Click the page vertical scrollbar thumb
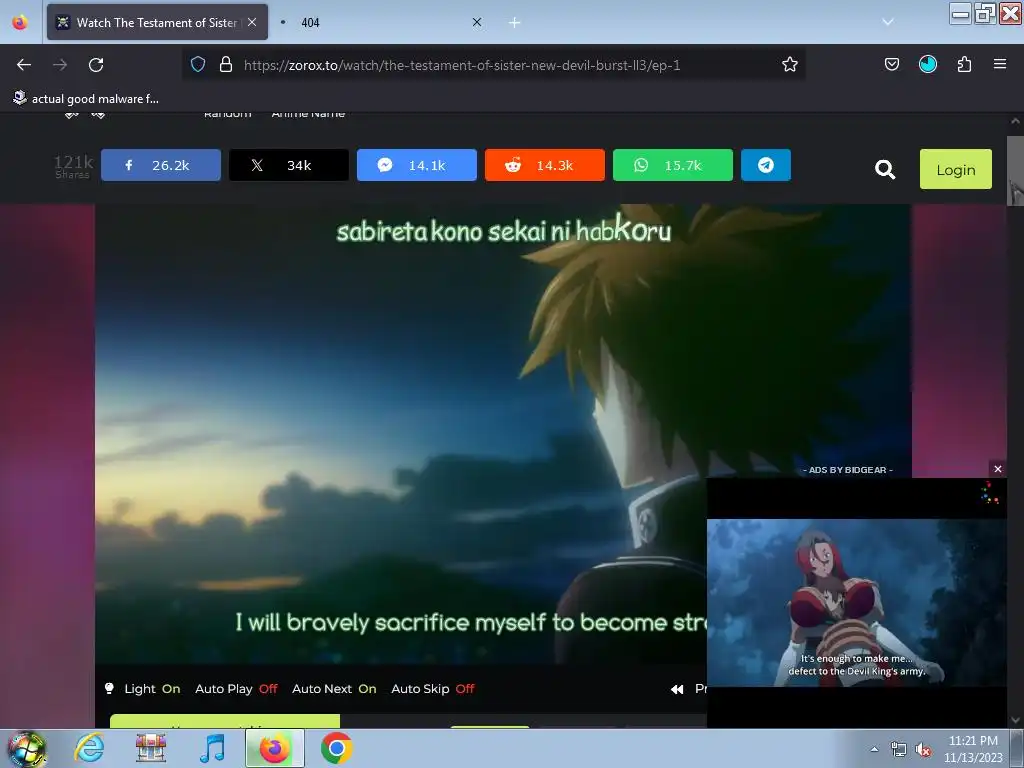The height and width of the screenshot is (768, 1024). (1015, 171)
